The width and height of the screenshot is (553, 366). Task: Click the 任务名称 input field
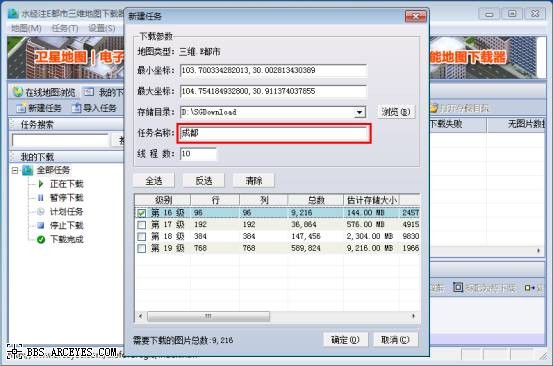click(x=274, y=133)
